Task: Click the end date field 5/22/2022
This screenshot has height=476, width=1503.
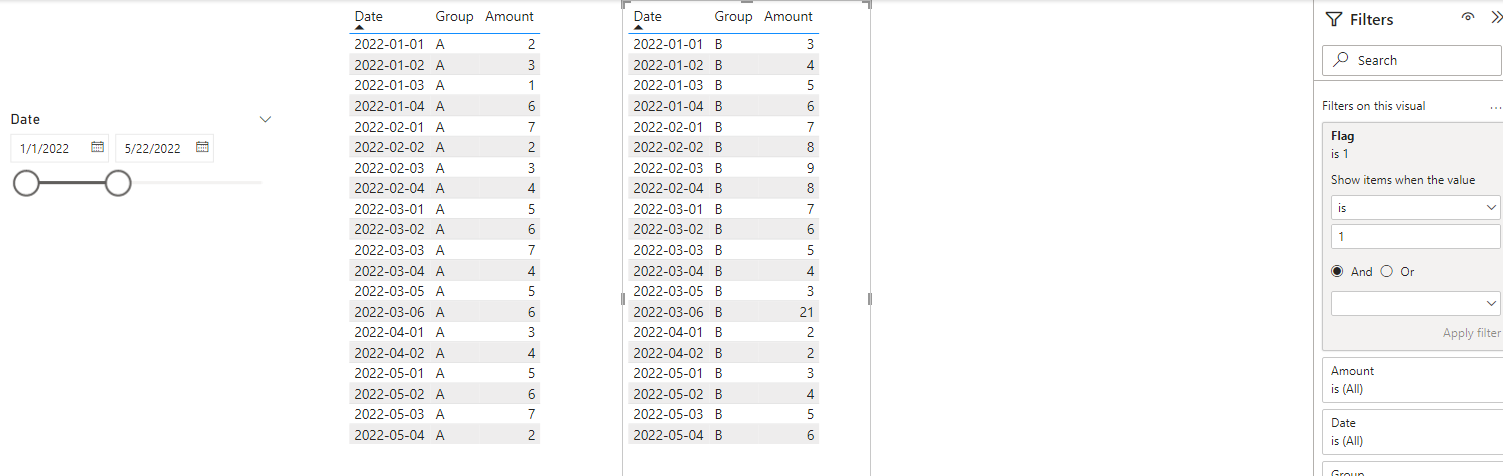Action: 164,148
